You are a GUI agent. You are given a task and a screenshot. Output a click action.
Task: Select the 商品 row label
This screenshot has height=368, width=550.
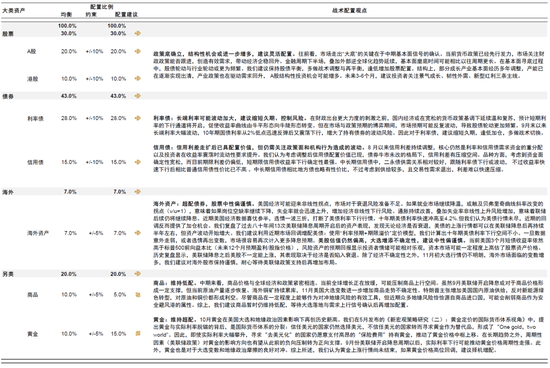click(x=33, y=295)
